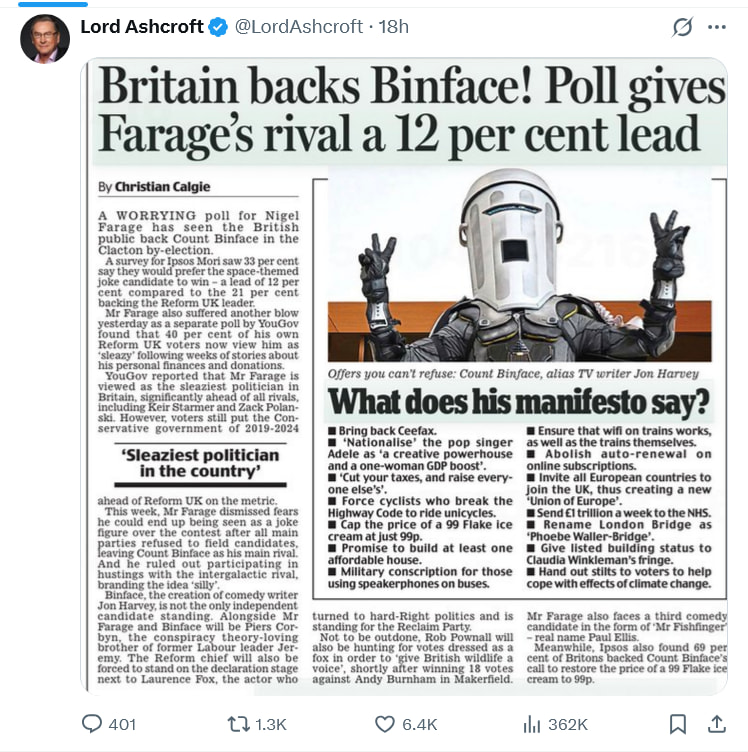Viewport: 748px width, 752px height.
Task: Open the 18h timestamp link
Action: 394,27
